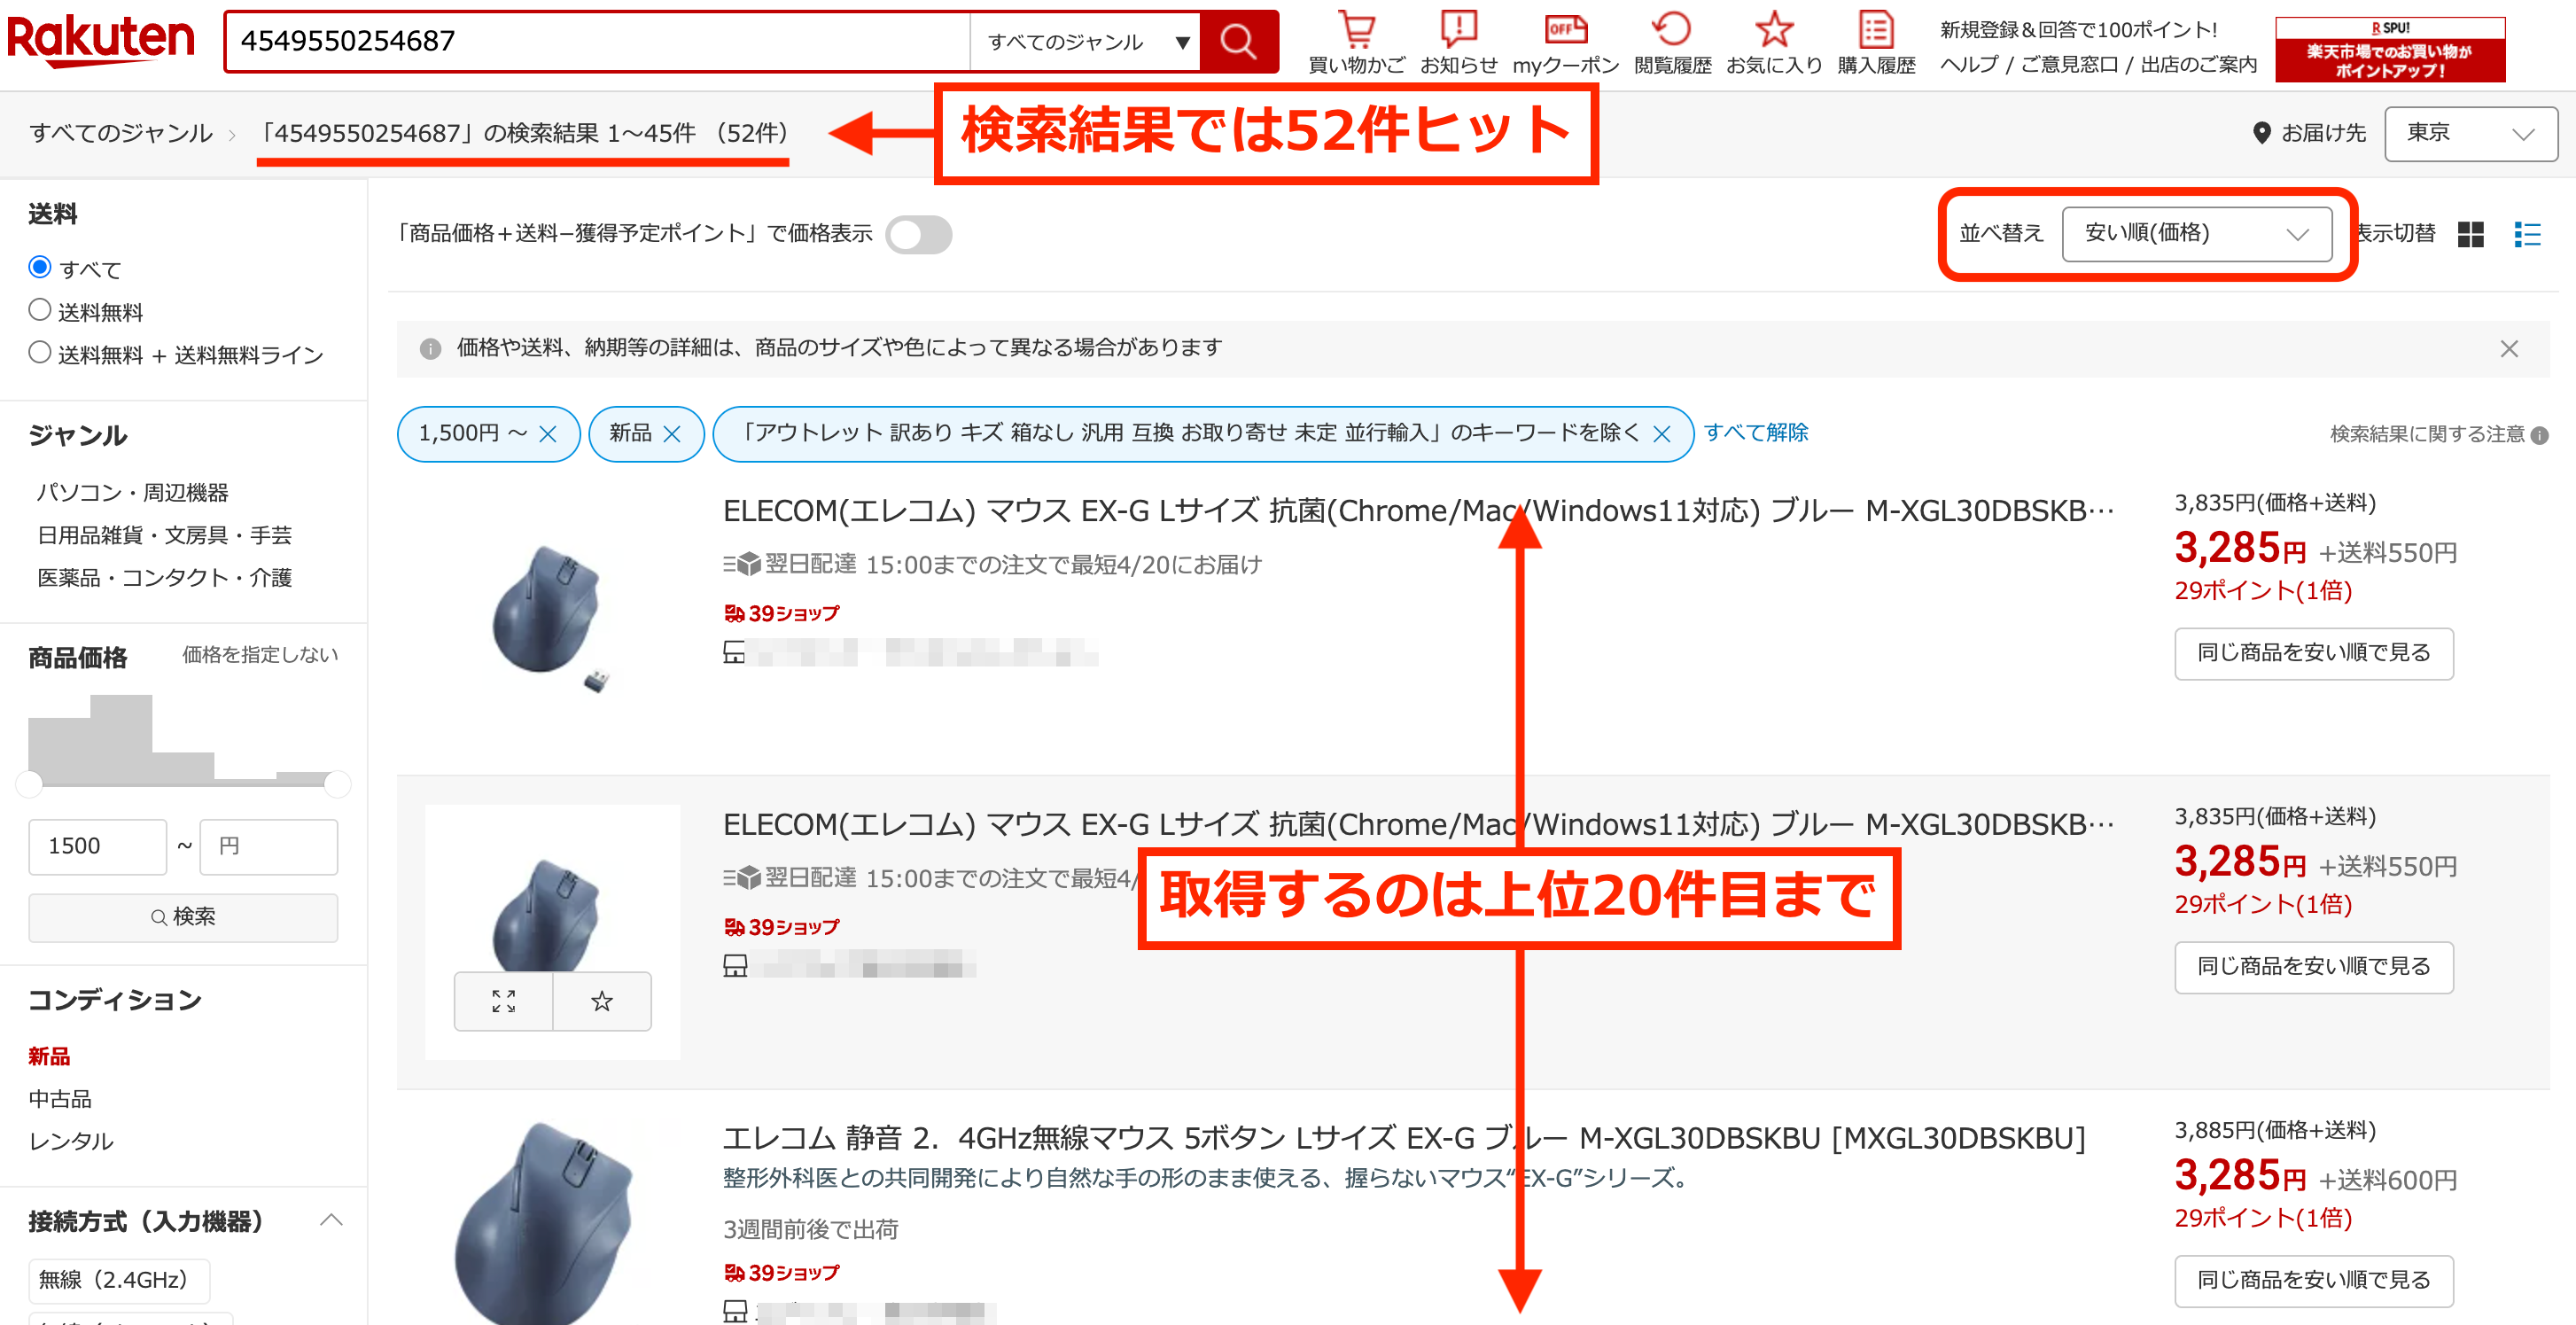The image size is (2576, 1325).
Task: Open the 東京 delivery destination dropdown
Action: (2469, 133)
